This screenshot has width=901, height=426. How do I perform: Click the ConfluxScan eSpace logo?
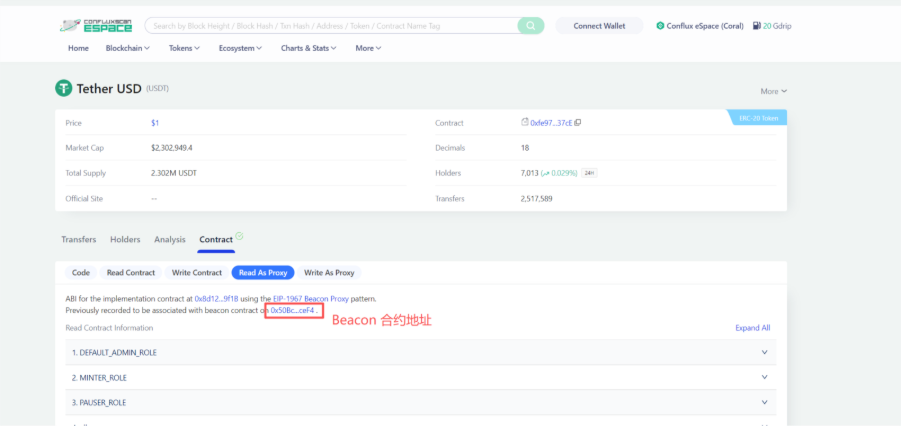point(96,25)
